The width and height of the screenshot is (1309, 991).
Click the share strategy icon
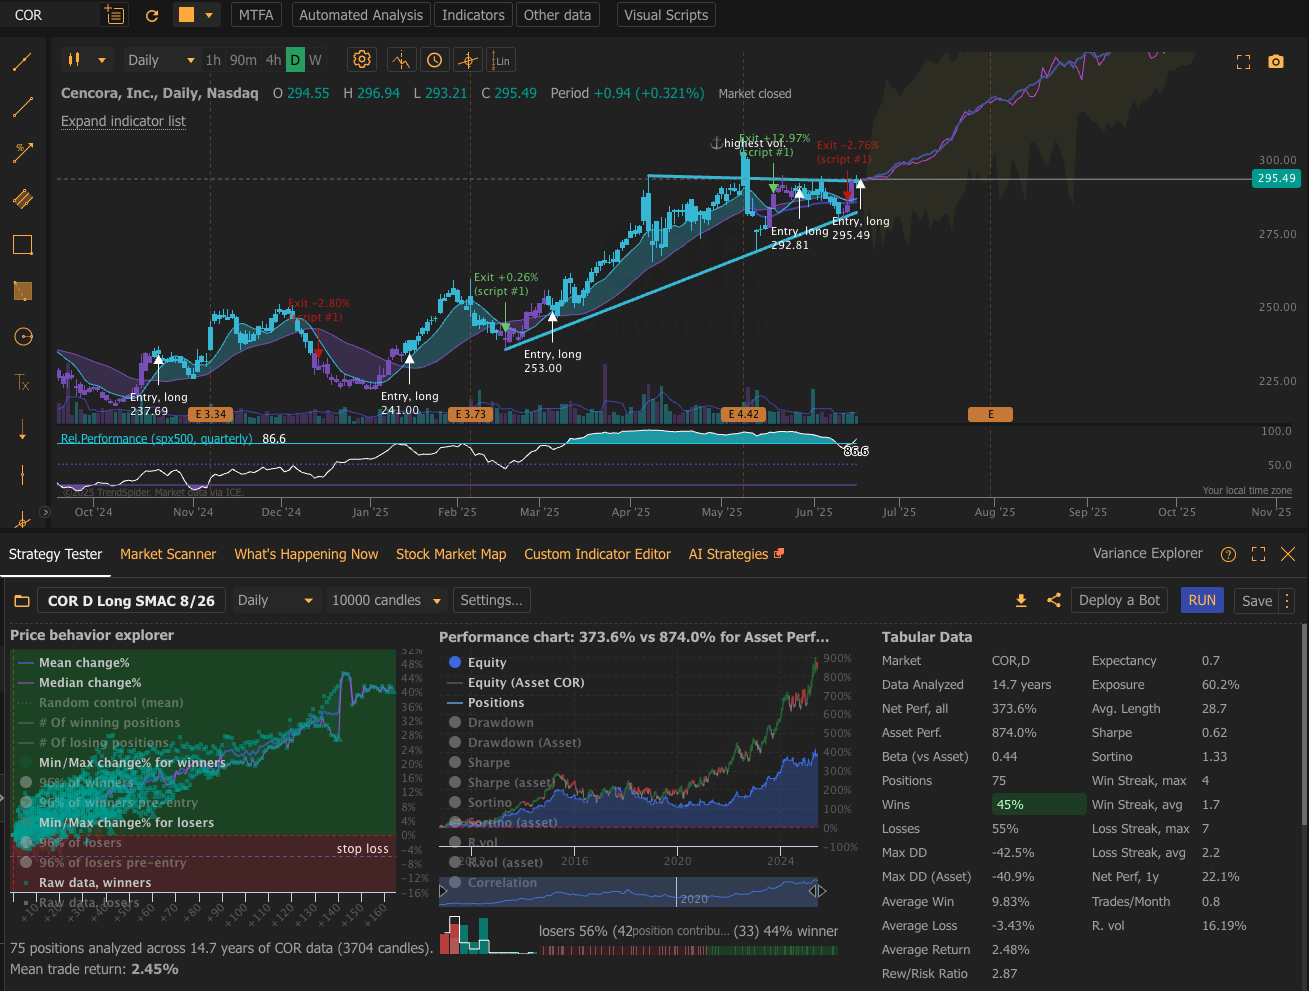point(1053,600)
